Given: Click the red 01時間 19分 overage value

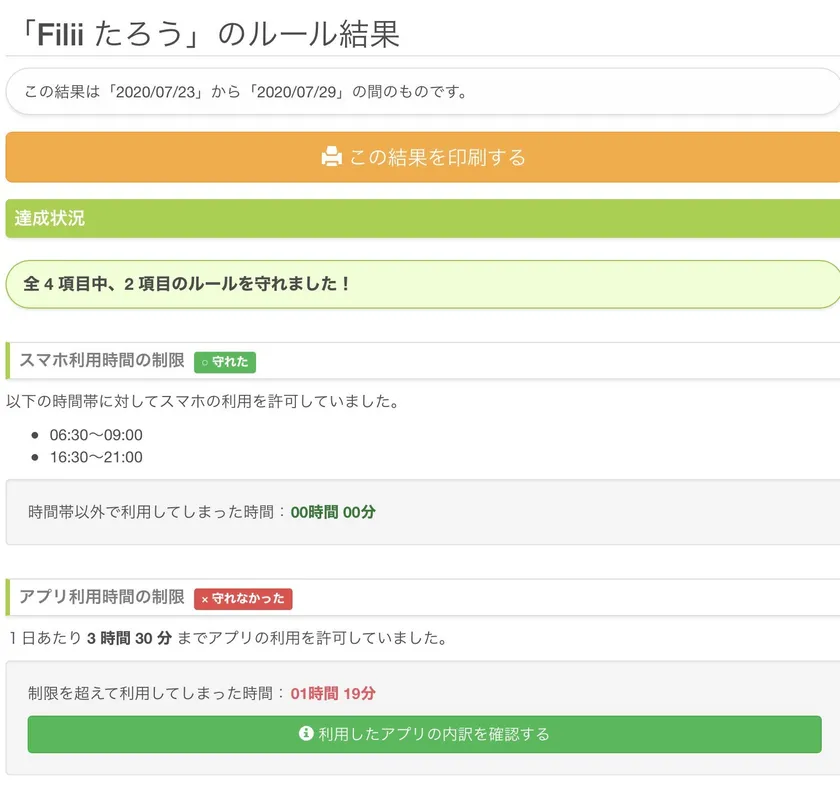Looking at the screenshot, I should coord(333,693).
